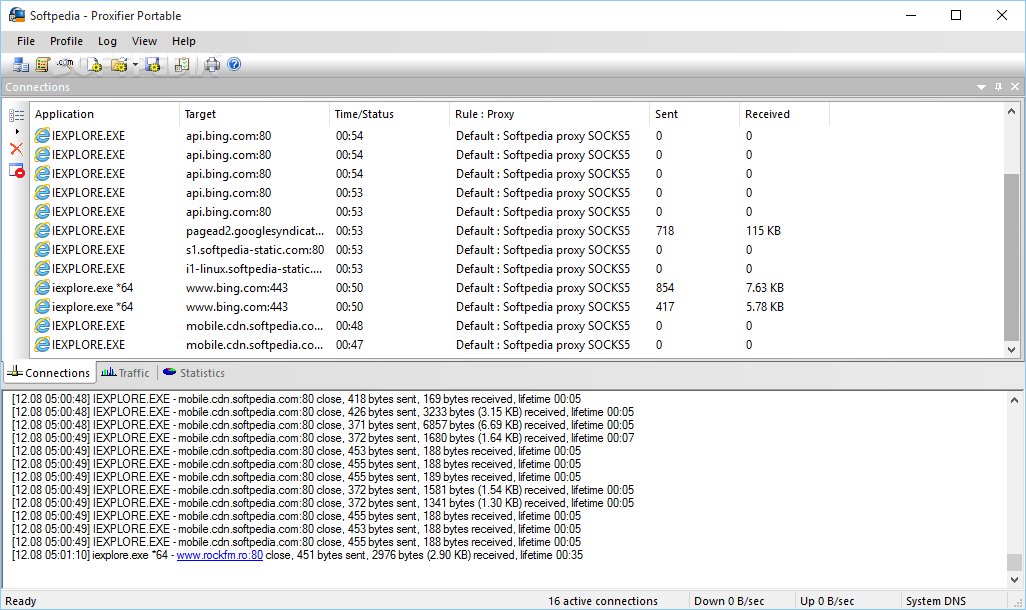The height and width of the screenshot is (610, 1026).
Task: Open the Profile menu
Action: (66, 41)
